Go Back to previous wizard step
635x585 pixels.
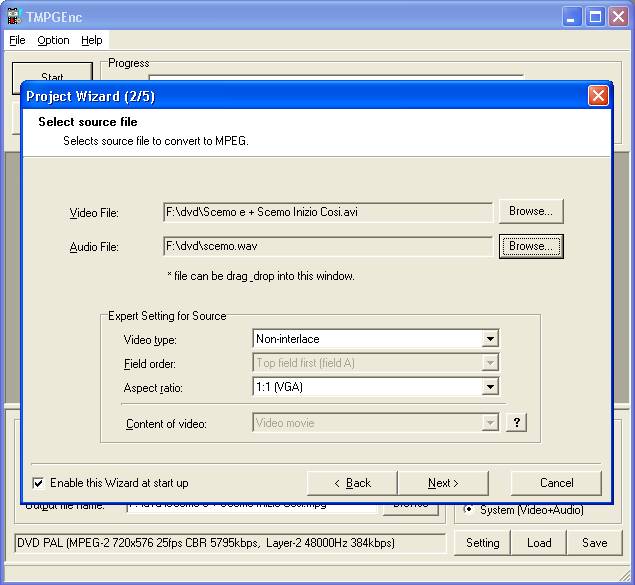(352, 483)
